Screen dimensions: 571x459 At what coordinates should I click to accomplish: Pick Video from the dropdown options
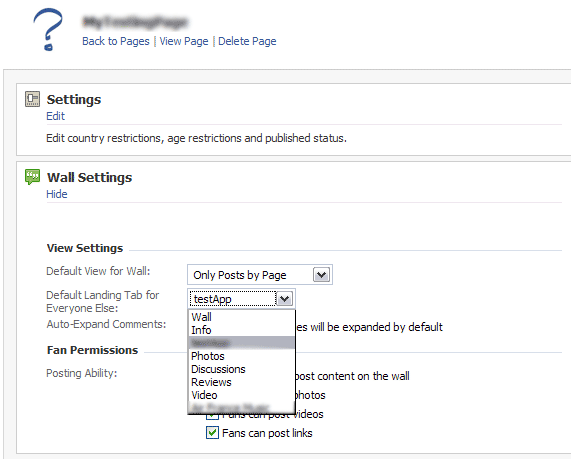204,395
